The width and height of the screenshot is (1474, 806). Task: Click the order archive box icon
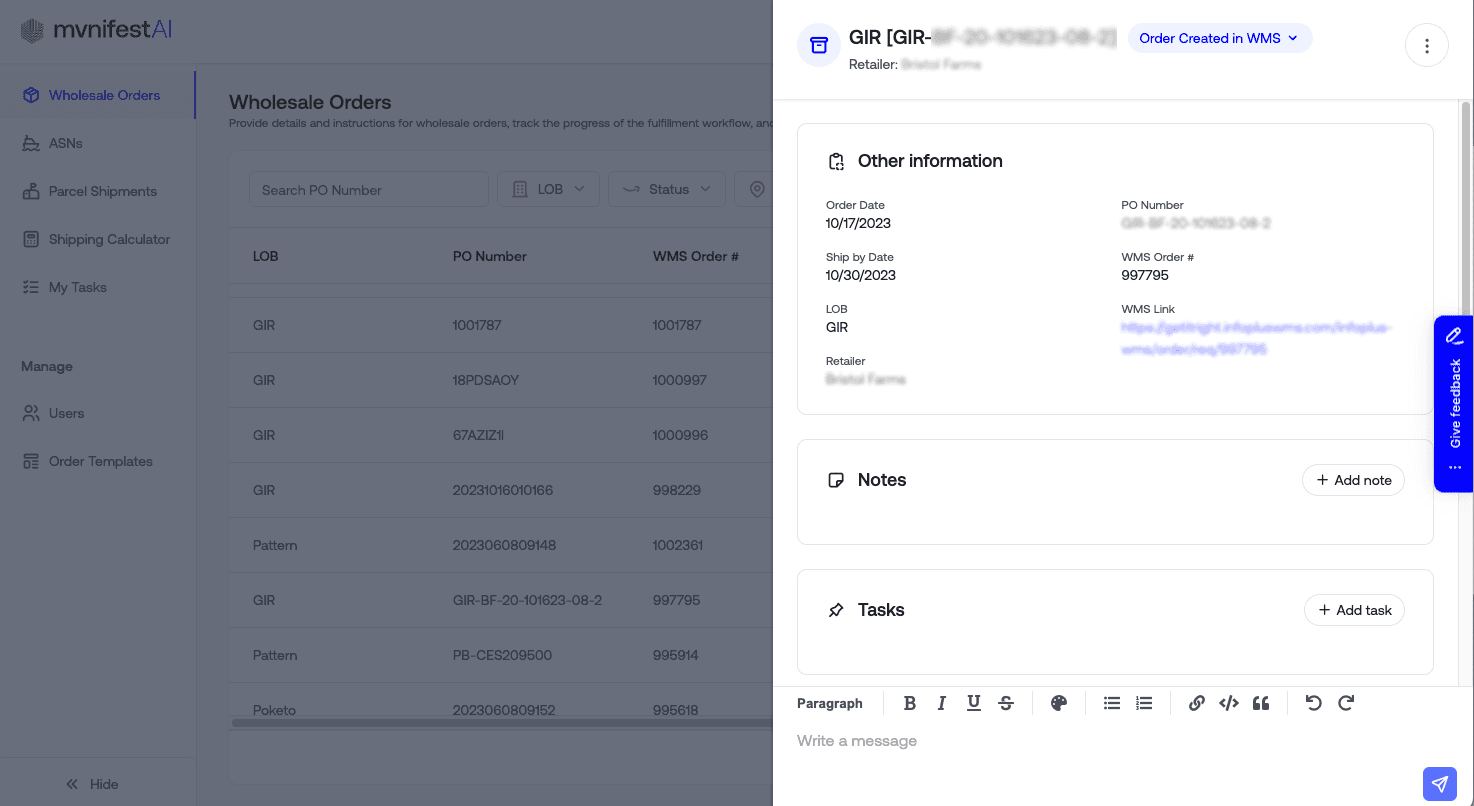point(819,45)
